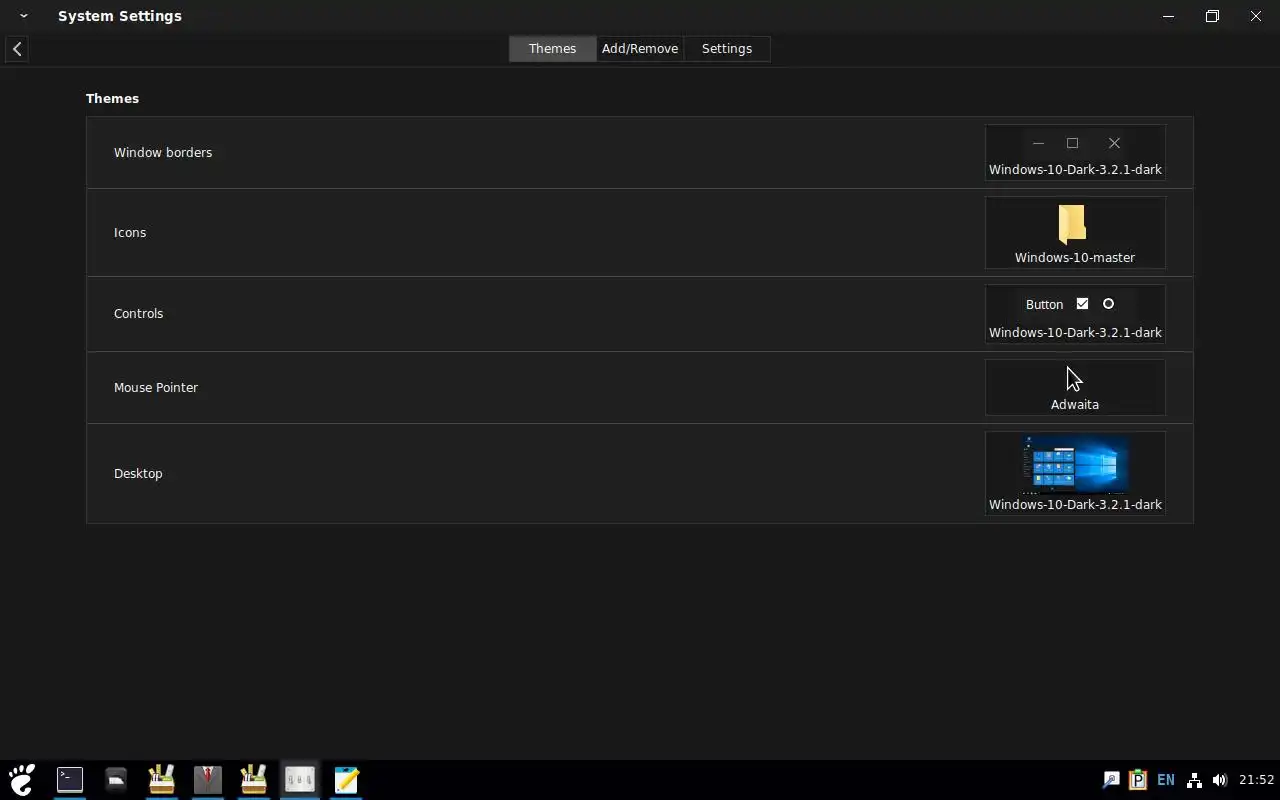Switch to the suit-and-tie taskbar app
Screen dimensions: 1280x800
pyautogui.click(x=208, y=780)
